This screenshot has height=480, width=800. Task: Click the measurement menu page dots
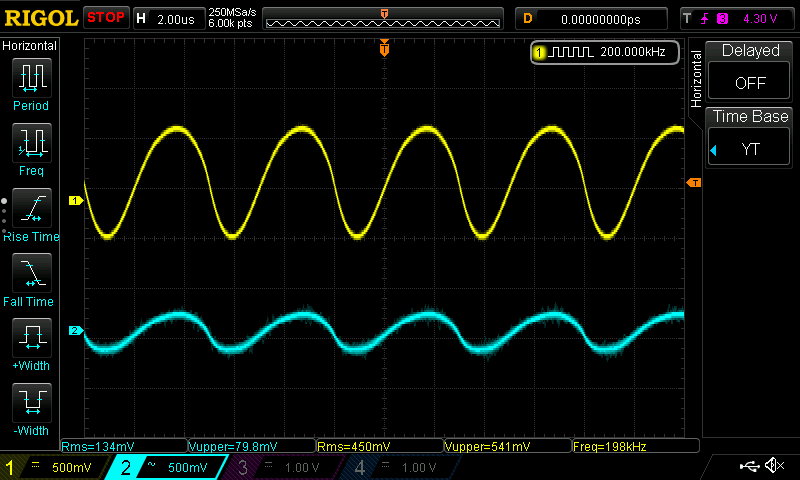4,218
